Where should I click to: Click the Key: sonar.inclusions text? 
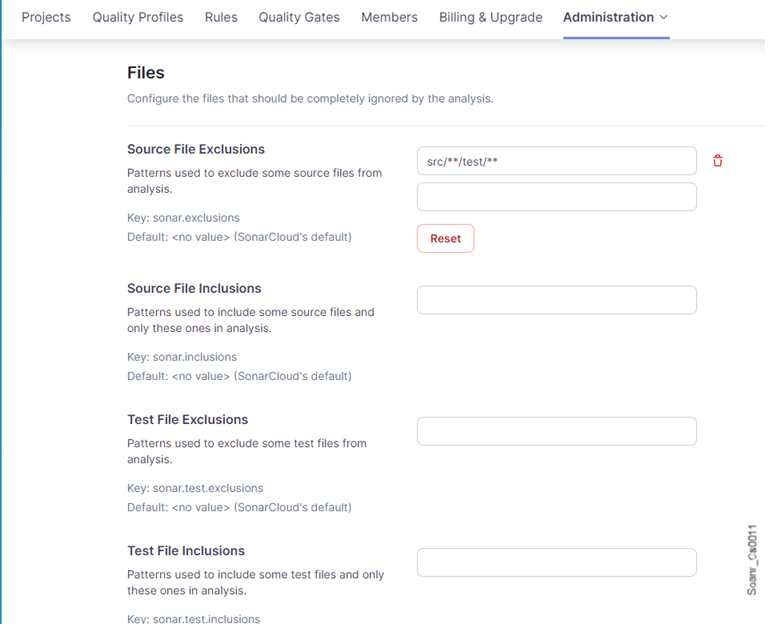point(182,357)
